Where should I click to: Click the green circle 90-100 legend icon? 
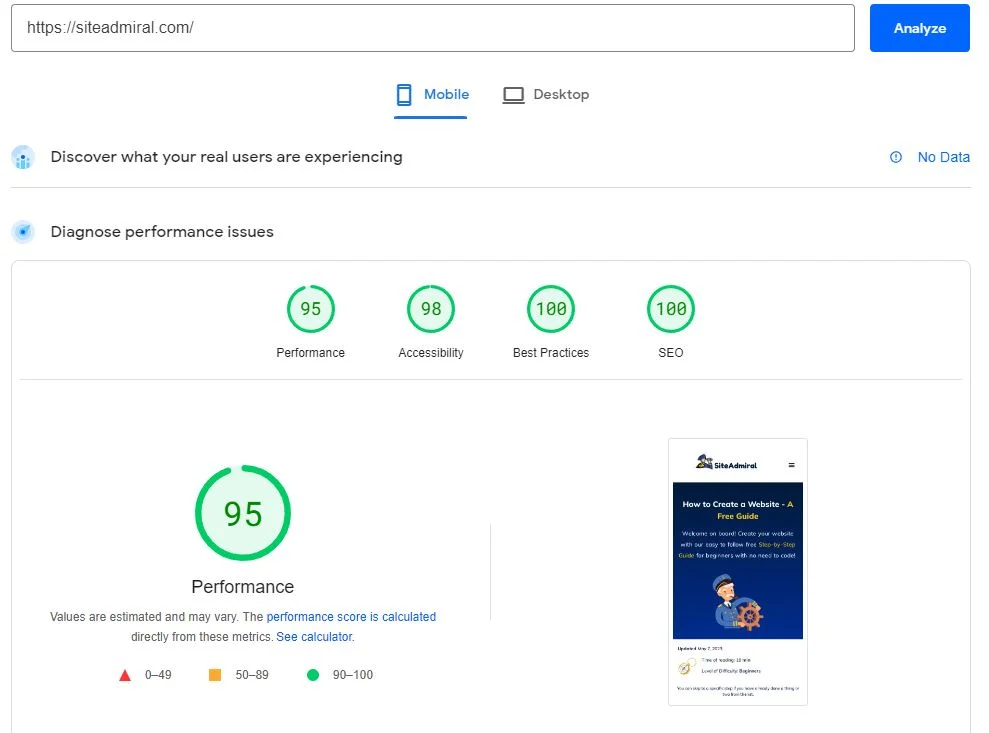point(313,674)
